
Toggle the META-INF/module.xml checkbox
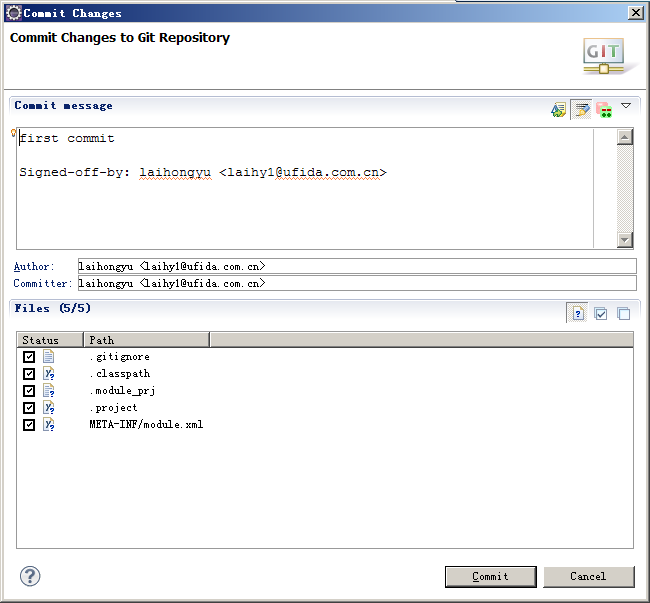[29, 425]
